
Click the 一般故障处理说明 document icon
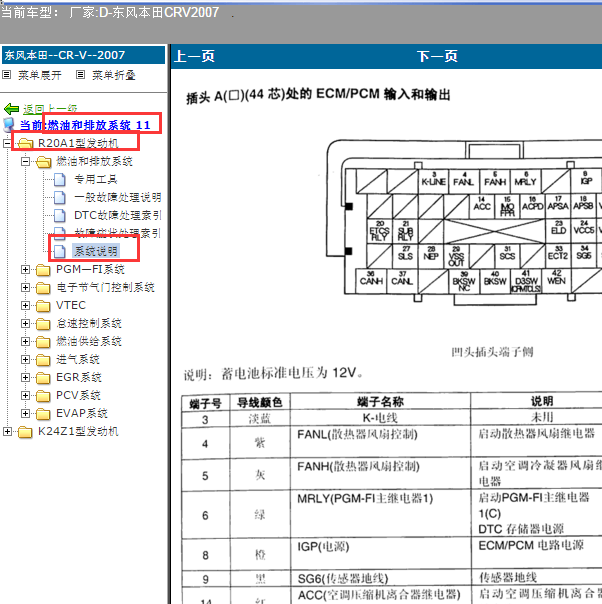click(x=59, y=198)
